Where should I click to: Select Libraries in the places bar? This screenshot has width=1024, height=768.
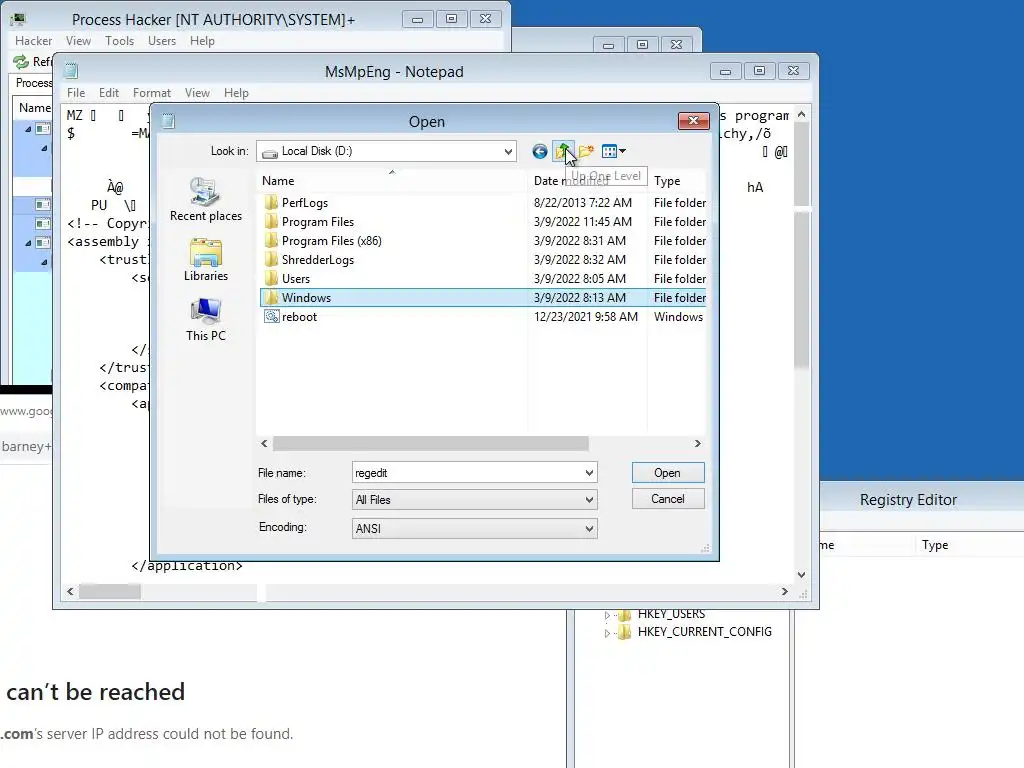click(x=206, y=260)
